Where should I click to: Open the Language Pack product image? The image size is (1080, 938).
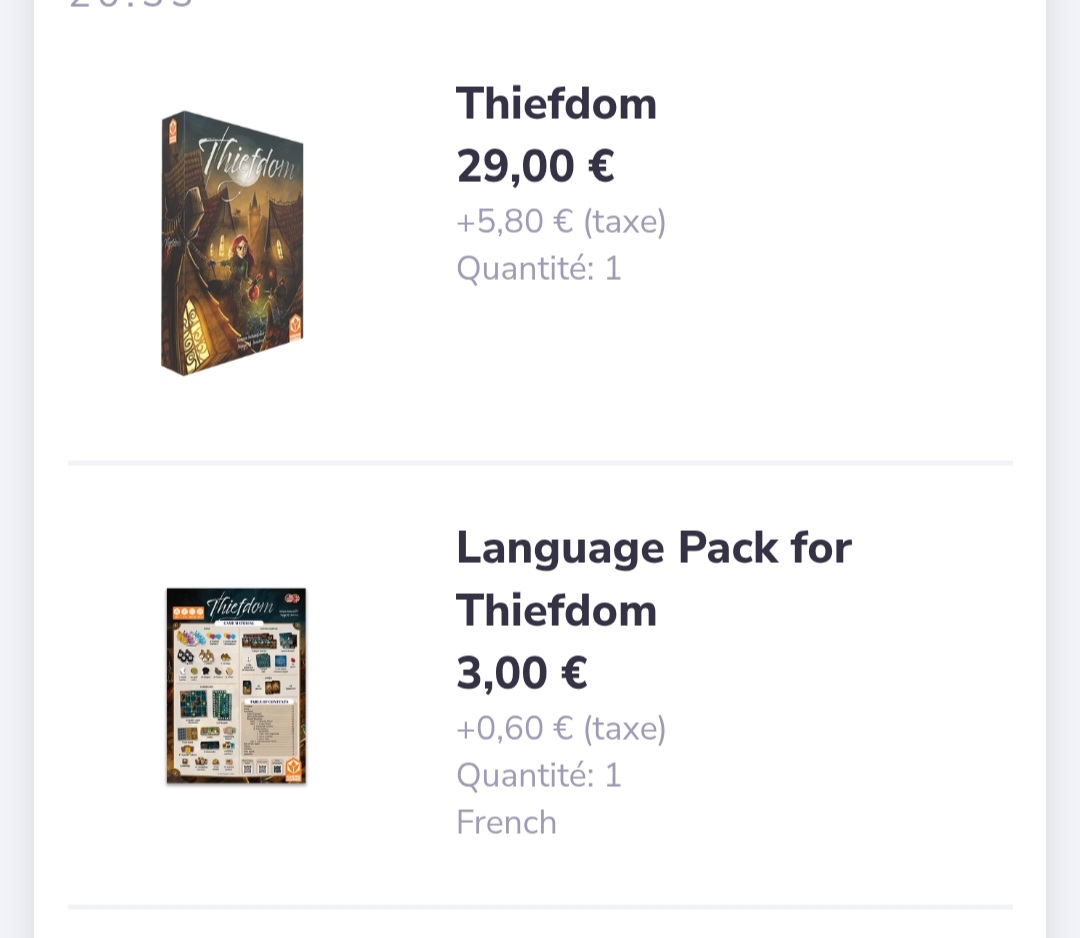tap(236, 685)
